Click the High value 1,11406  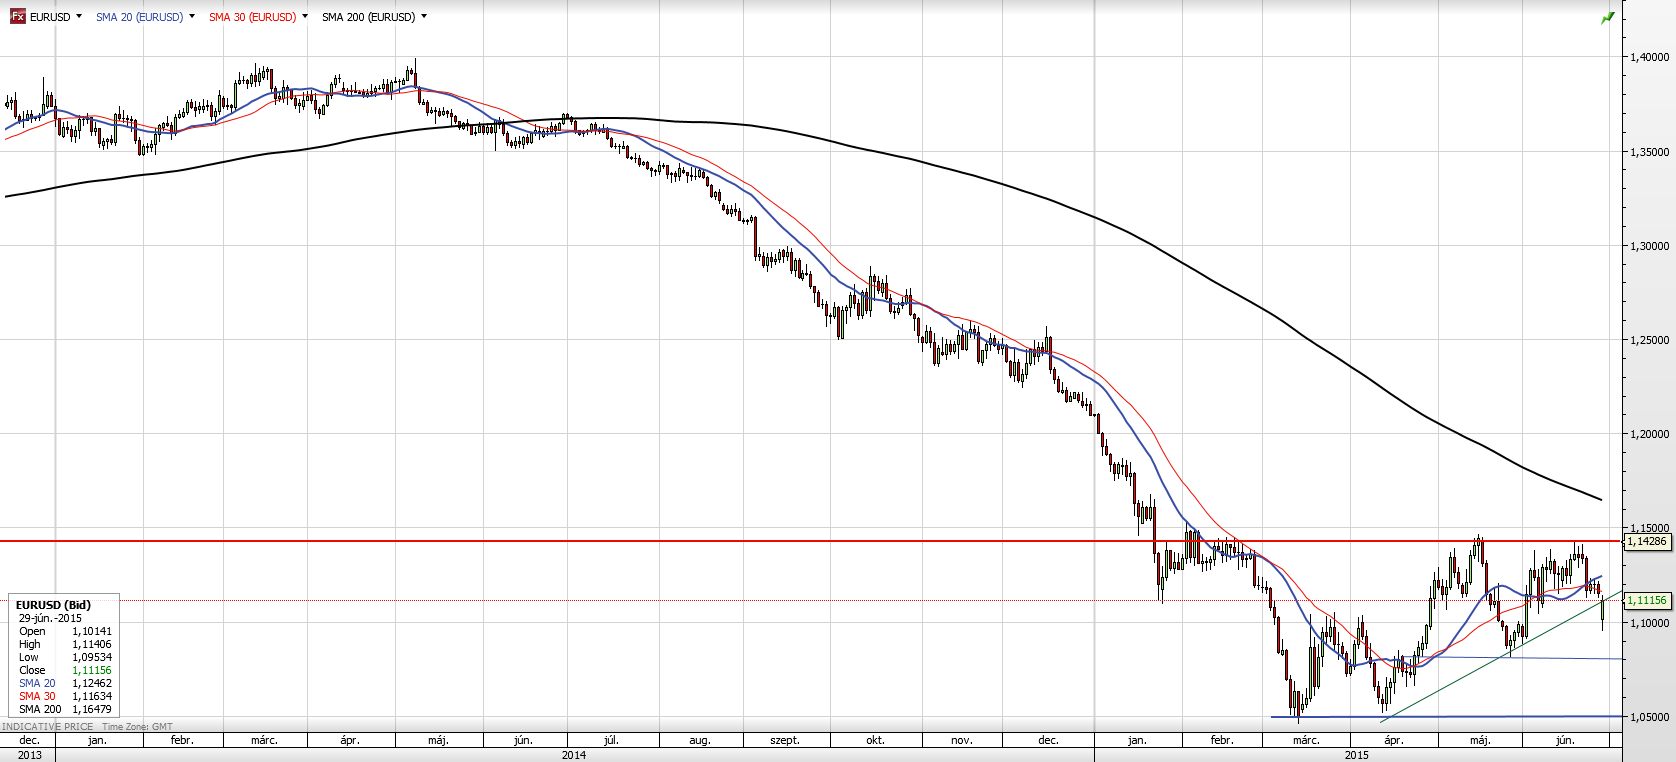(x=92, y=644)
